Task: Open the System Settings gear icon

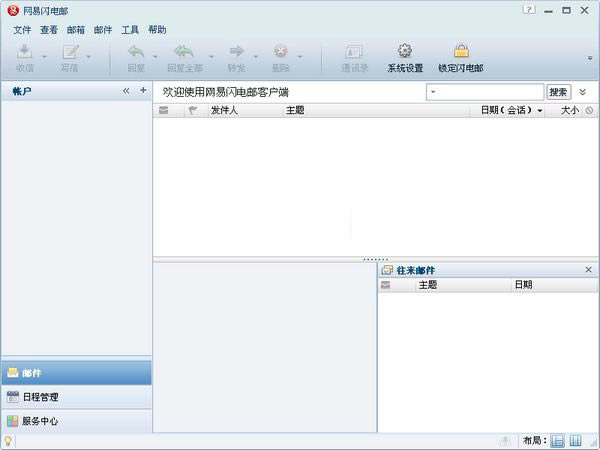Action: tap(405, 51)
